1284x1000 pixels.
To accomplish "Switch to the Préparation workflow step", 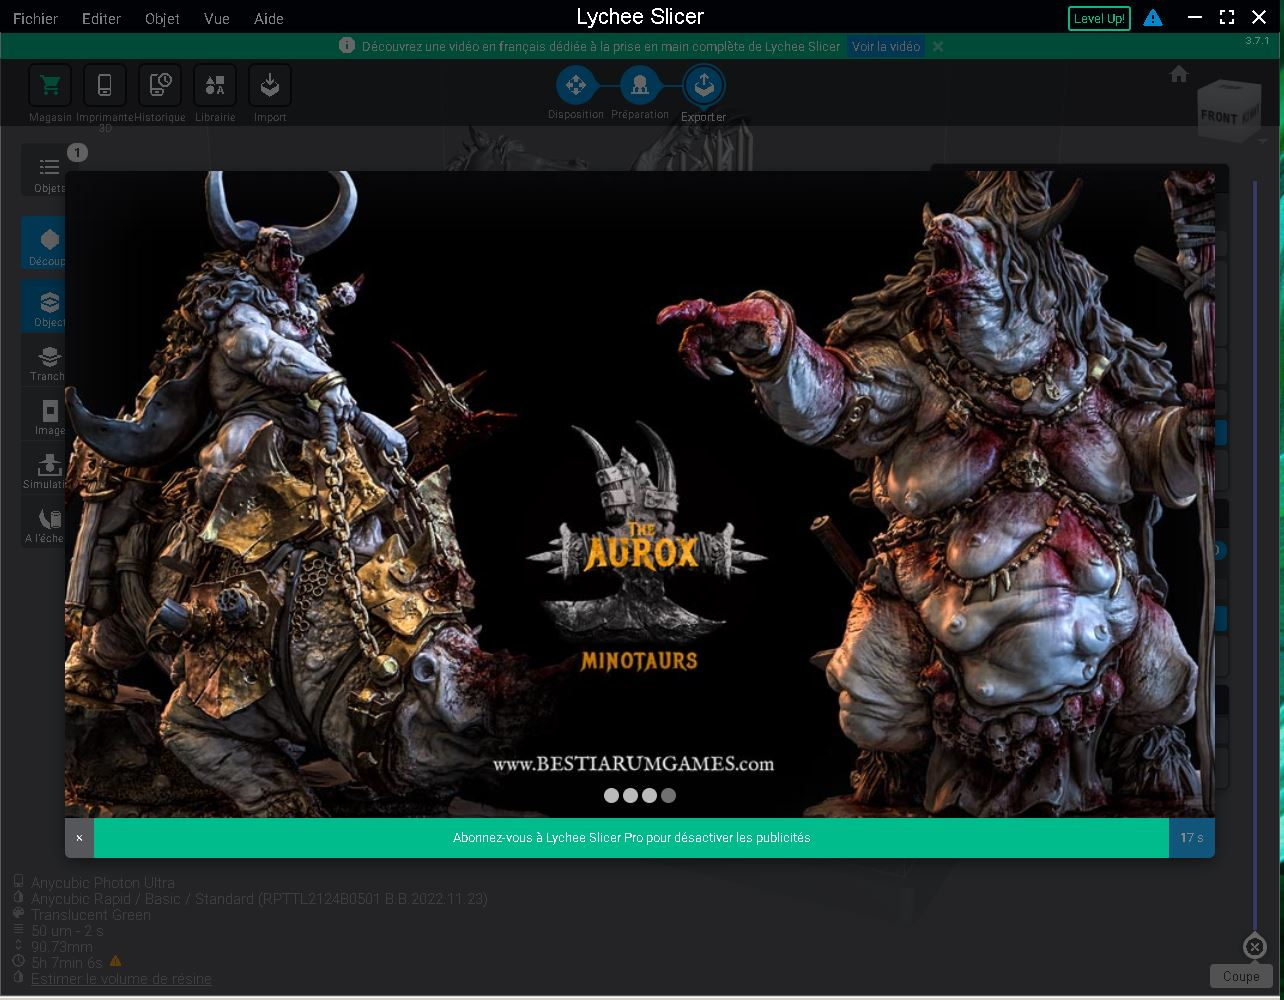I will 640,86.
